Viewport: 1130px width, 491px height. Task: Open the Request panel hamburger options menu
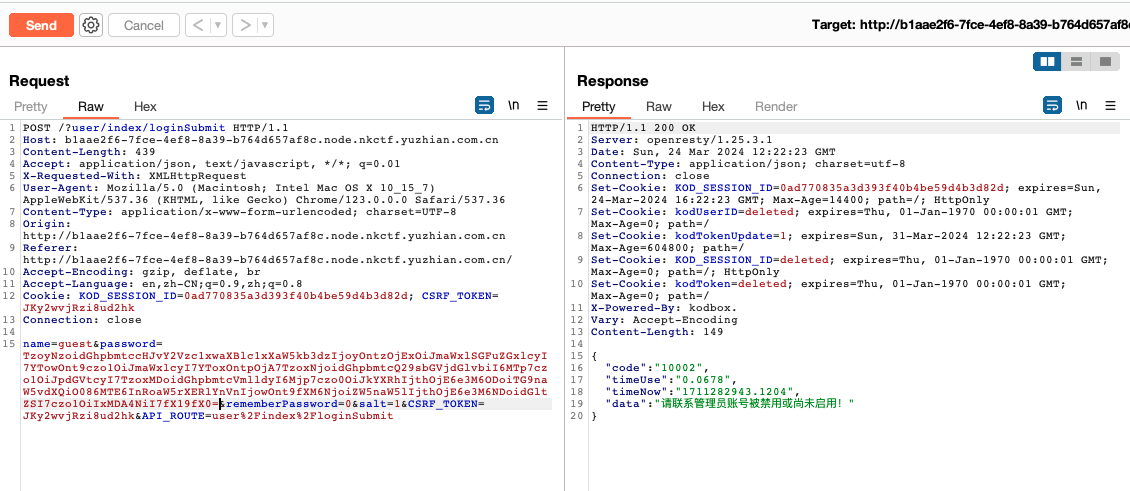[543, 105]
